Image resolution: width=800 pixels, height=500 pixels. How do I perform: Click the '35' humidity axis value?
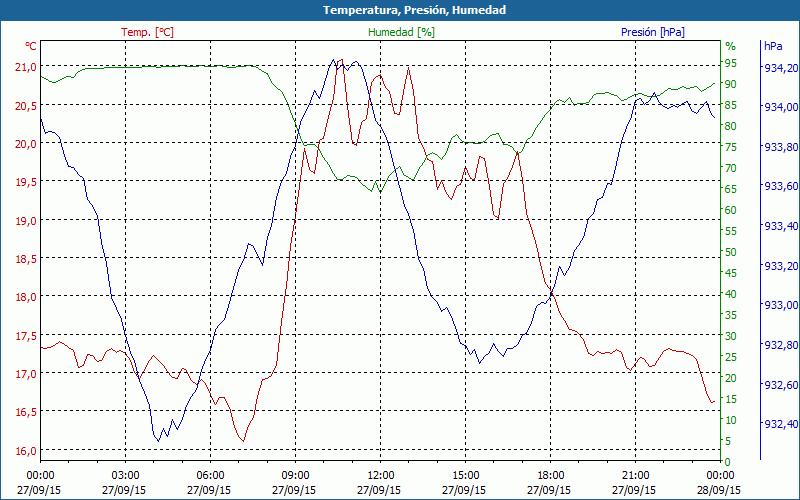[x=731, y=315]
